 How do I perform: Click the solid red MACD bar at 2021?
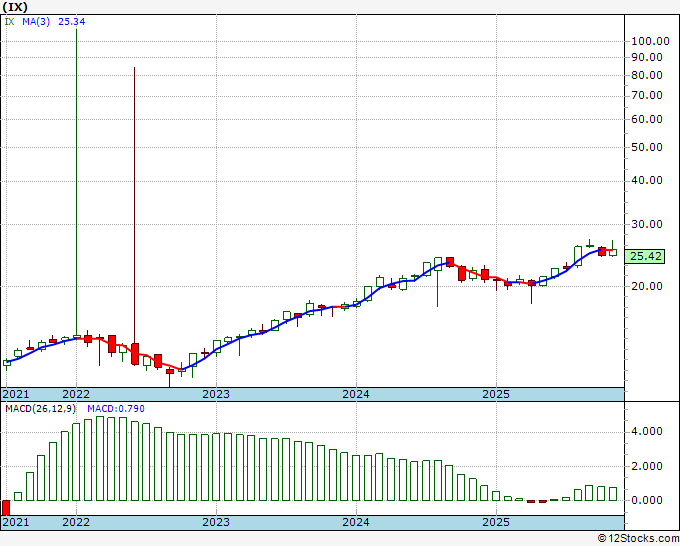(x=5, y=507)
